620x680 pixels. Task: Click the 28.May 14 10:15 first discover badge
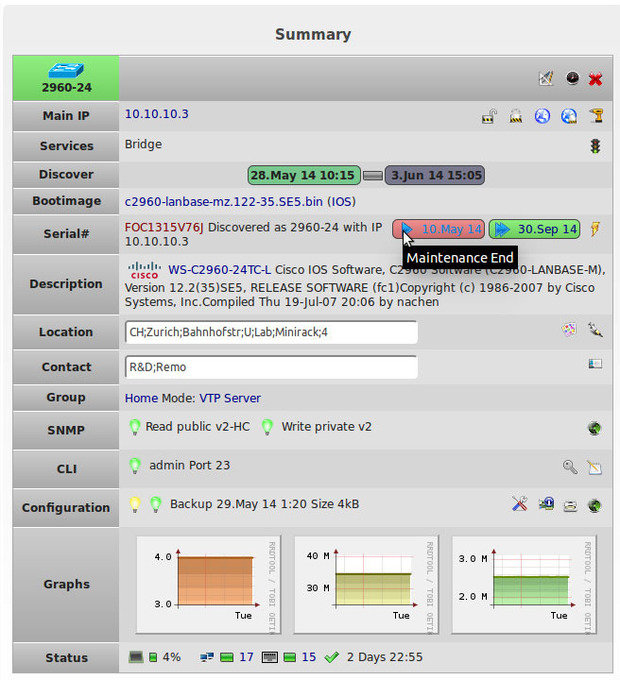point(303,175)
